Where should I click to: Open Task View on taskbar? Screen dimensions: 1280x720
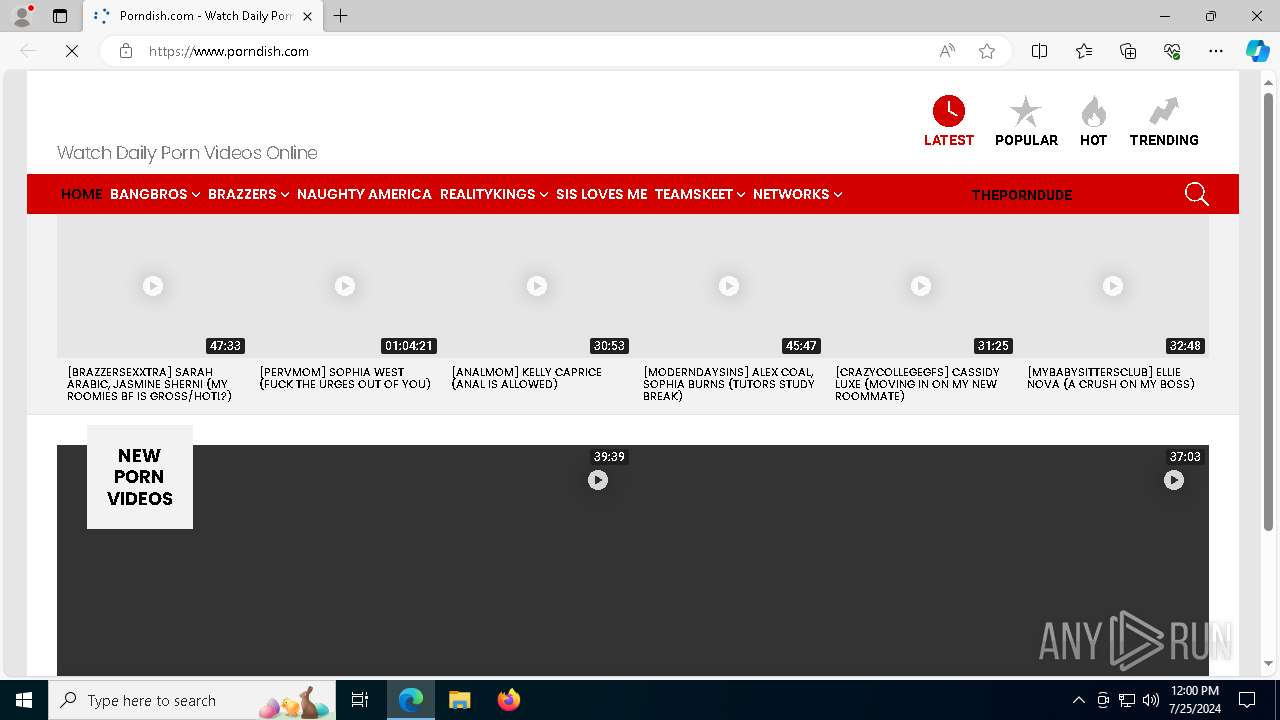(360, 700)
